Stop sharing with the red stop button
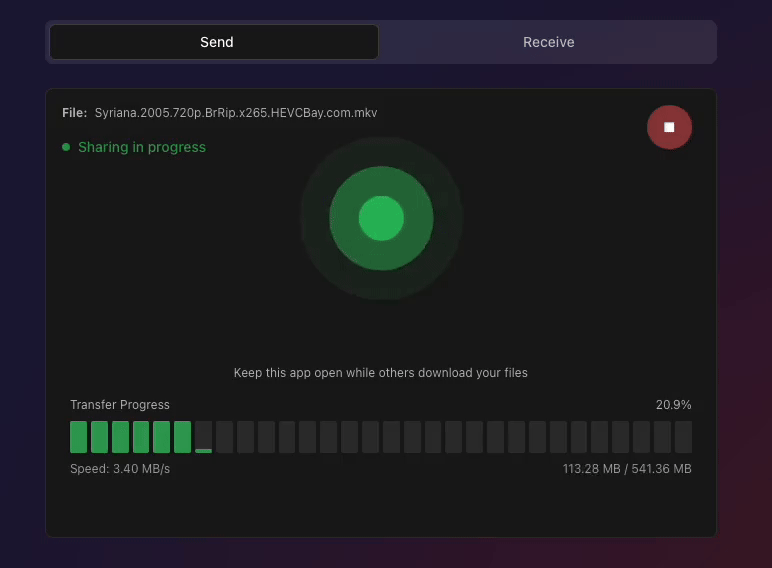 [x=669, y=127]
